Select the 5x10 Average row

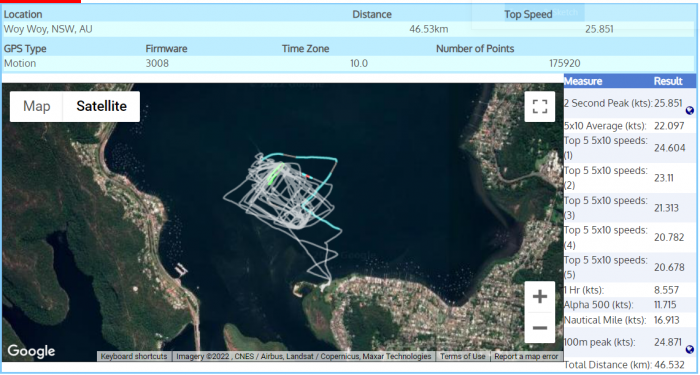(630, 126)
